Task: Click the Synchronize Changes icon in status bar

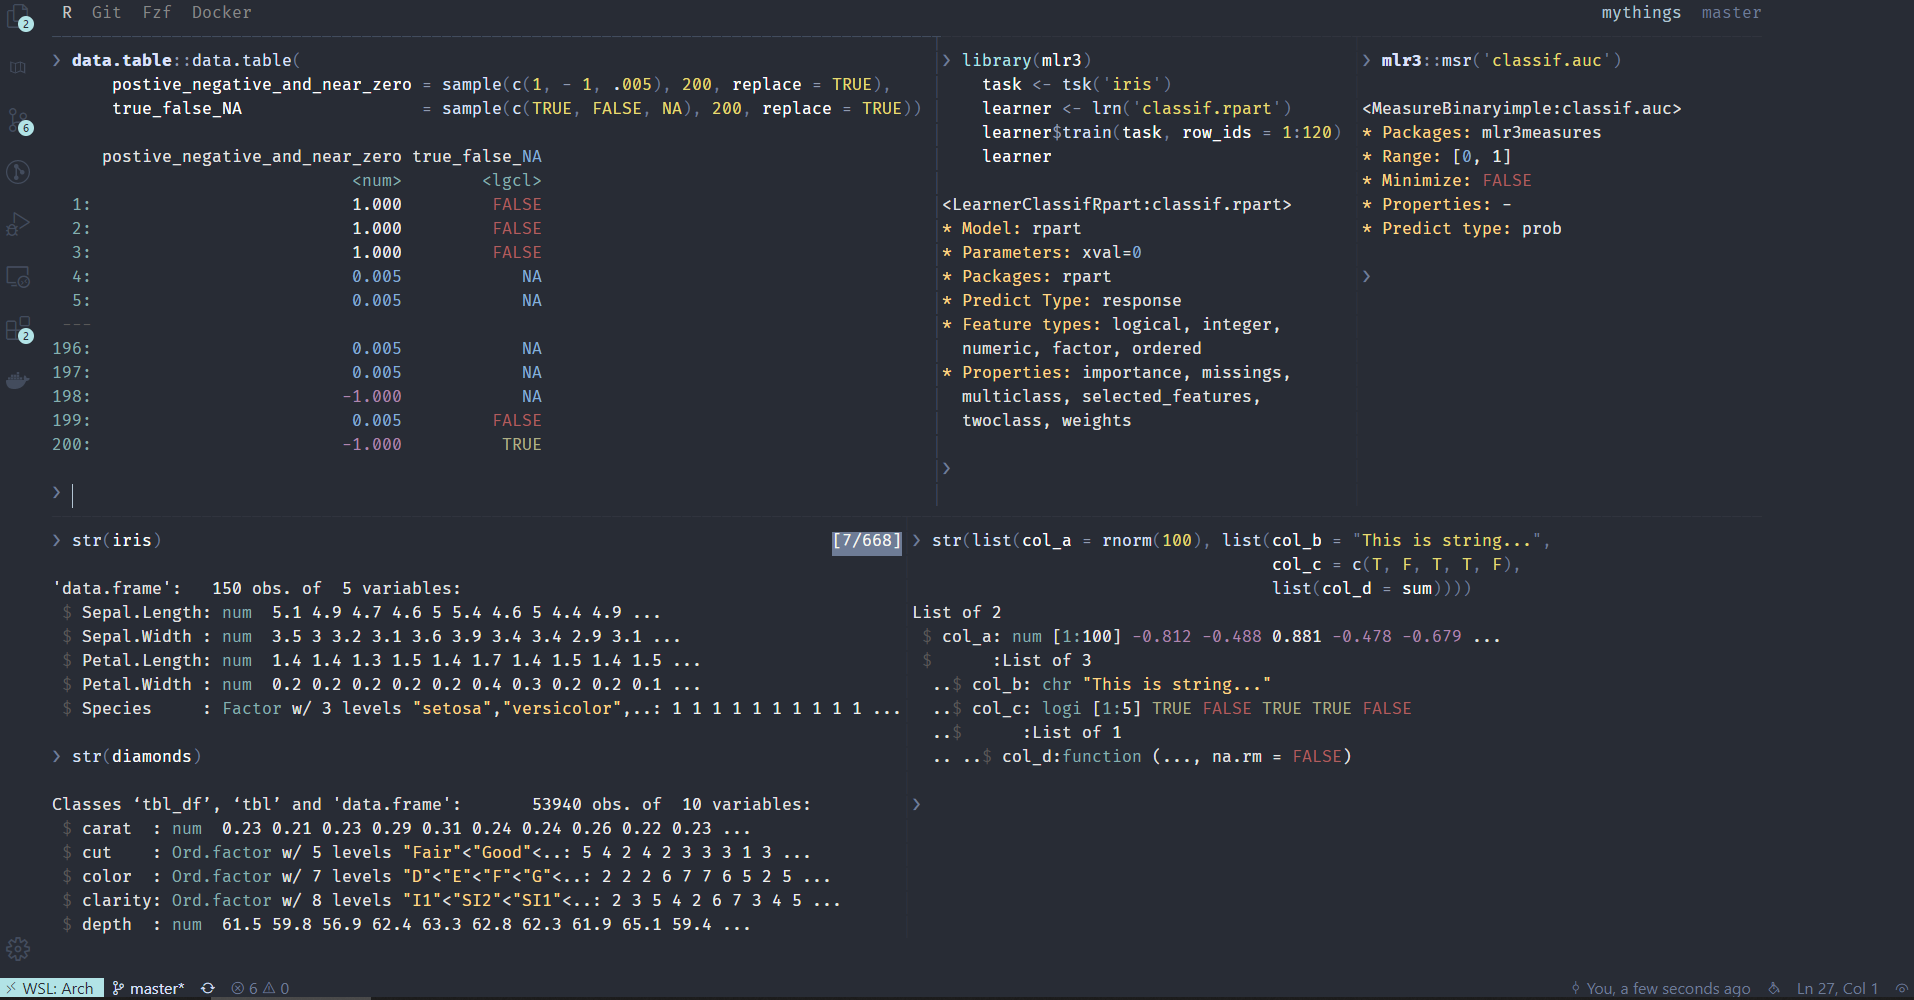Action: pyautogui.click(x=208, y=988)
